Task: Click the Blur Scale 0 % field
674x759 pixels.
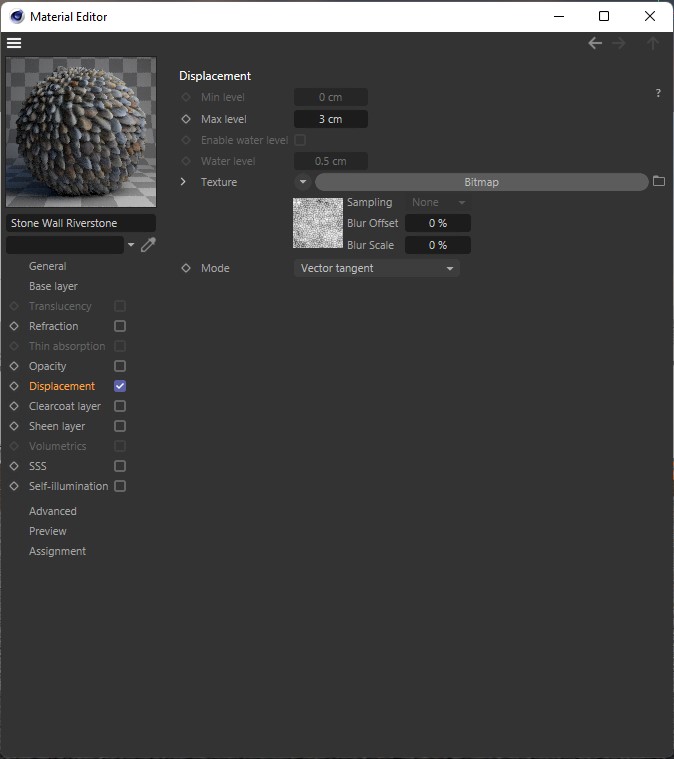Action: (438, 245)
